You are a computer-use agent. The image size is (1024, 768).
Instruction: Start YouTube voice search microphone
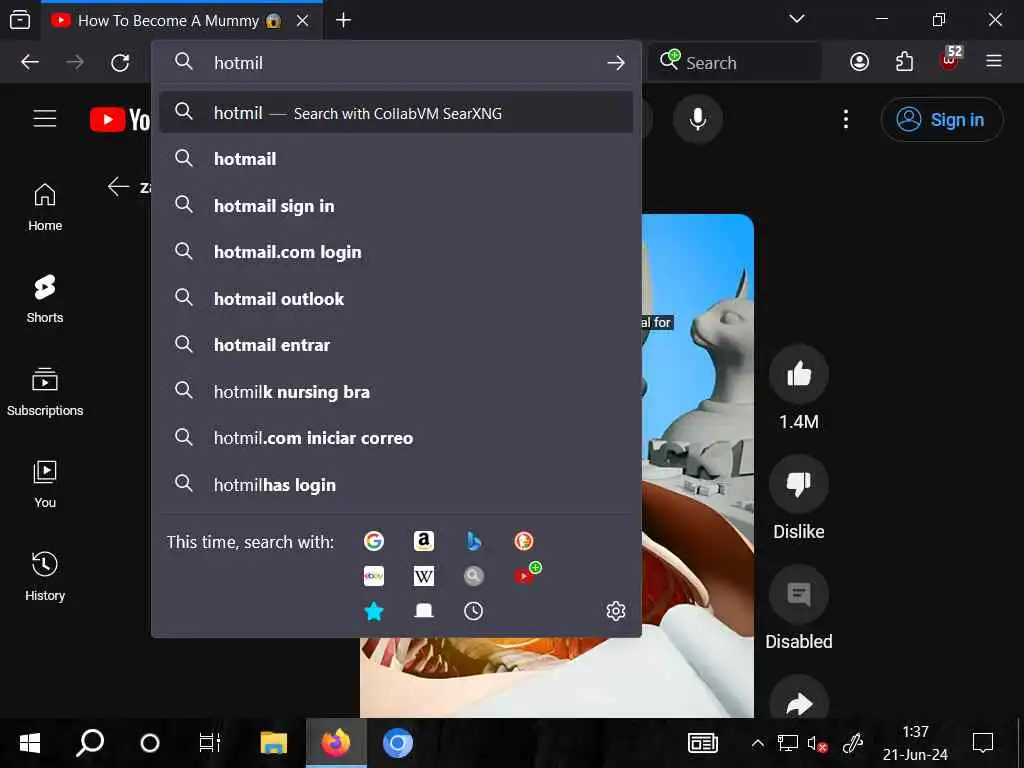click(697, 119)
